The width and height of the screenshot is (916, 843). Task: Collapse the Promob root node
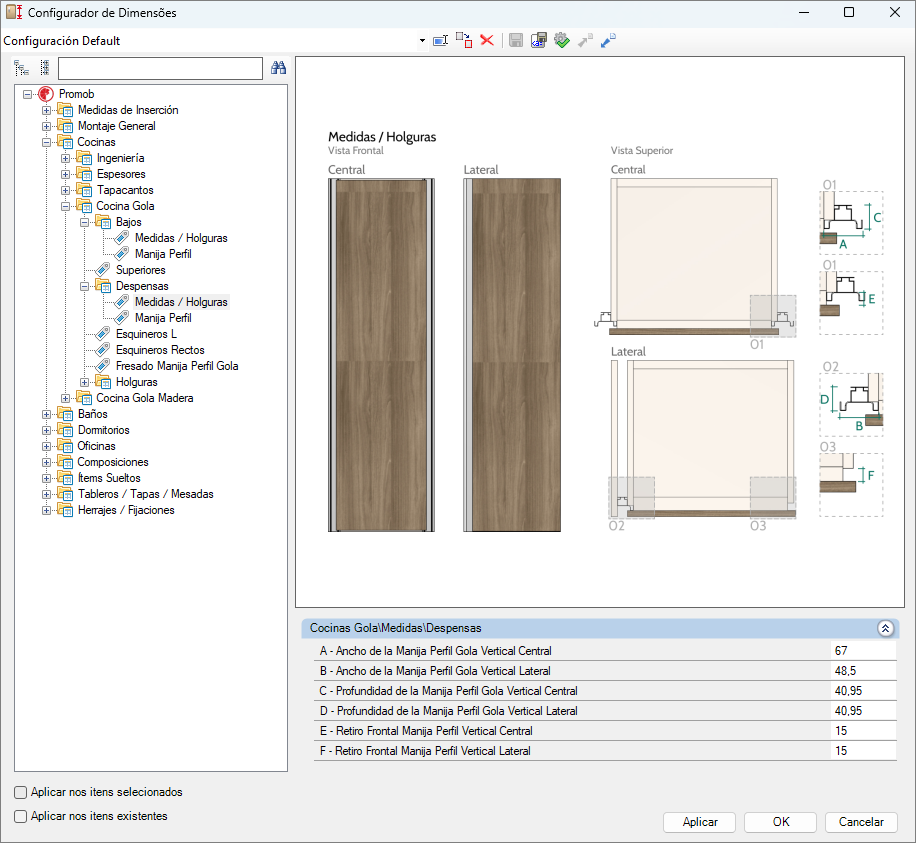[27, 94]
